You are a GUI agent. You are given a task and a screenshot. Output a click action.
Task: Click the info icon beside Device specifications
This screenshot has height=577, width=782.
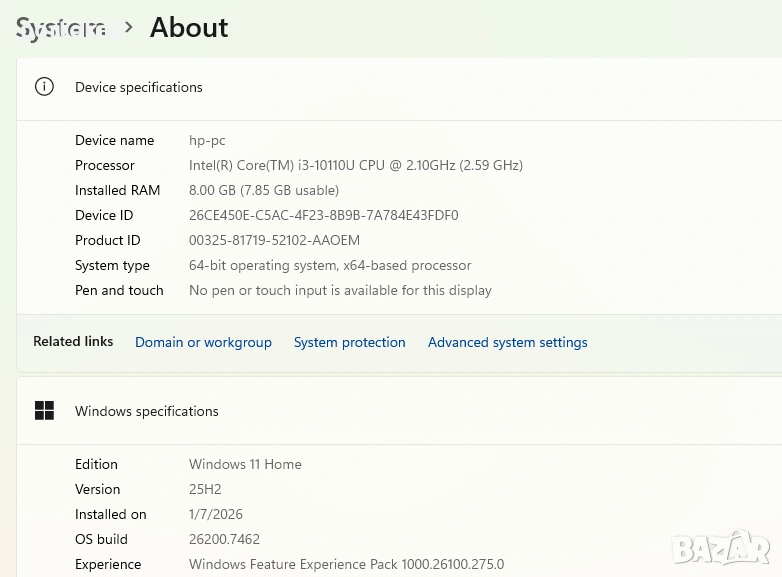44,87
